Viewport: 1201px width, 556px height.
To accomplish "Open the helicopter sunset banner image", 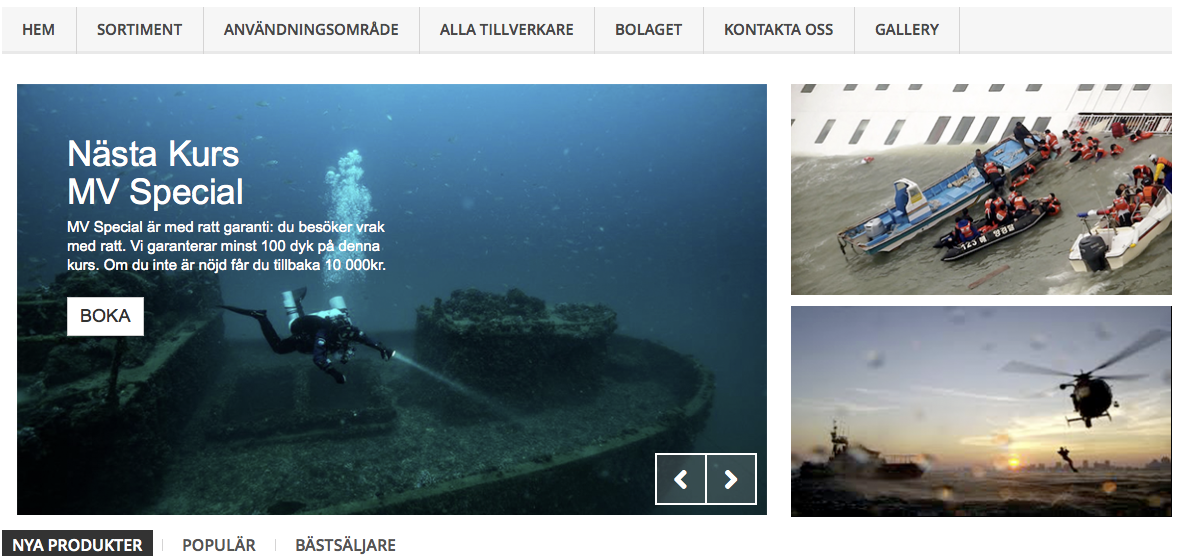I will 981,411.
